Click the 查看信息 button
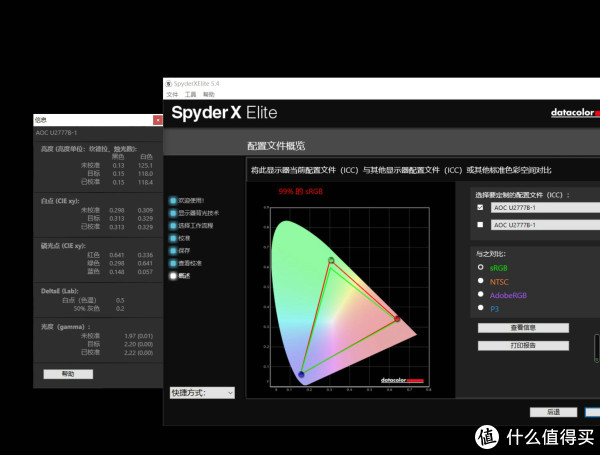The width and height of the screenshot is (600, 455). click(523, 328)
